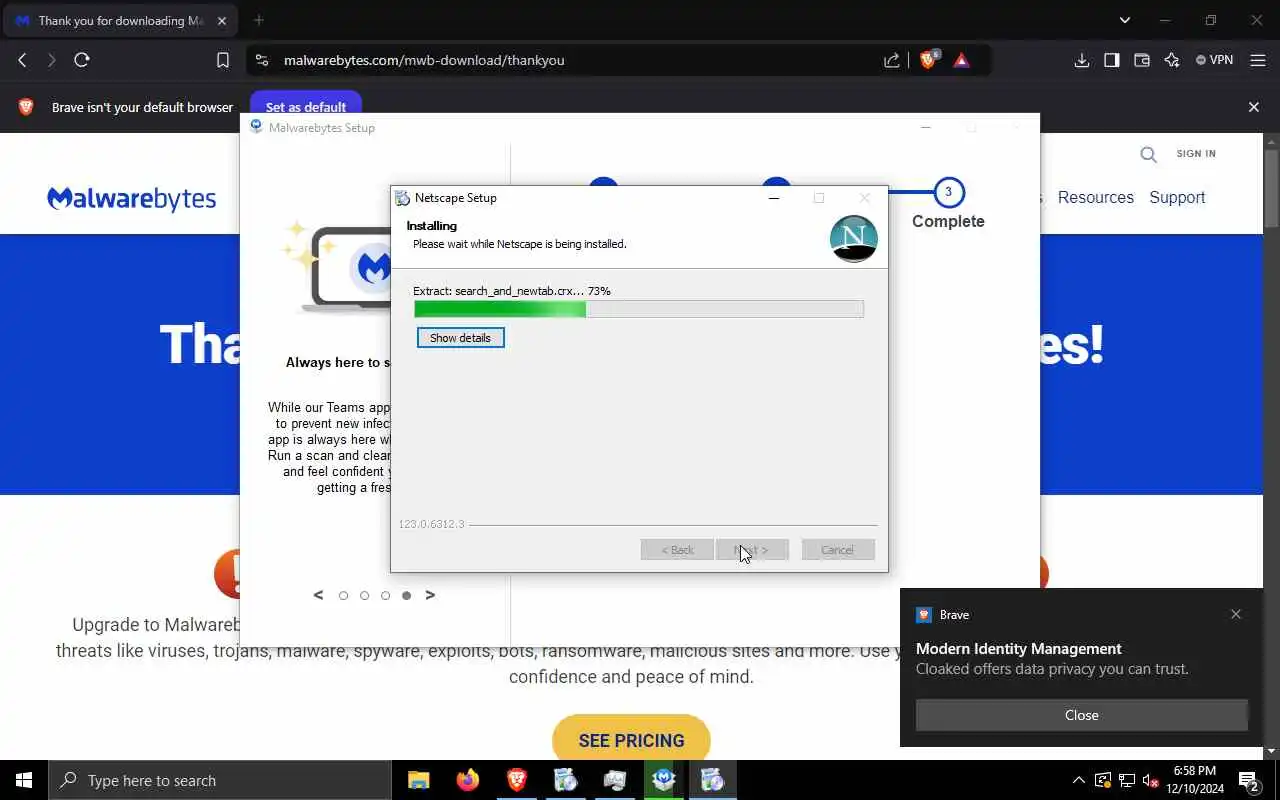Close the Brave notification with X
Screen dimensions: 1280x800
pyautogui.click(x=1236, y=614)
